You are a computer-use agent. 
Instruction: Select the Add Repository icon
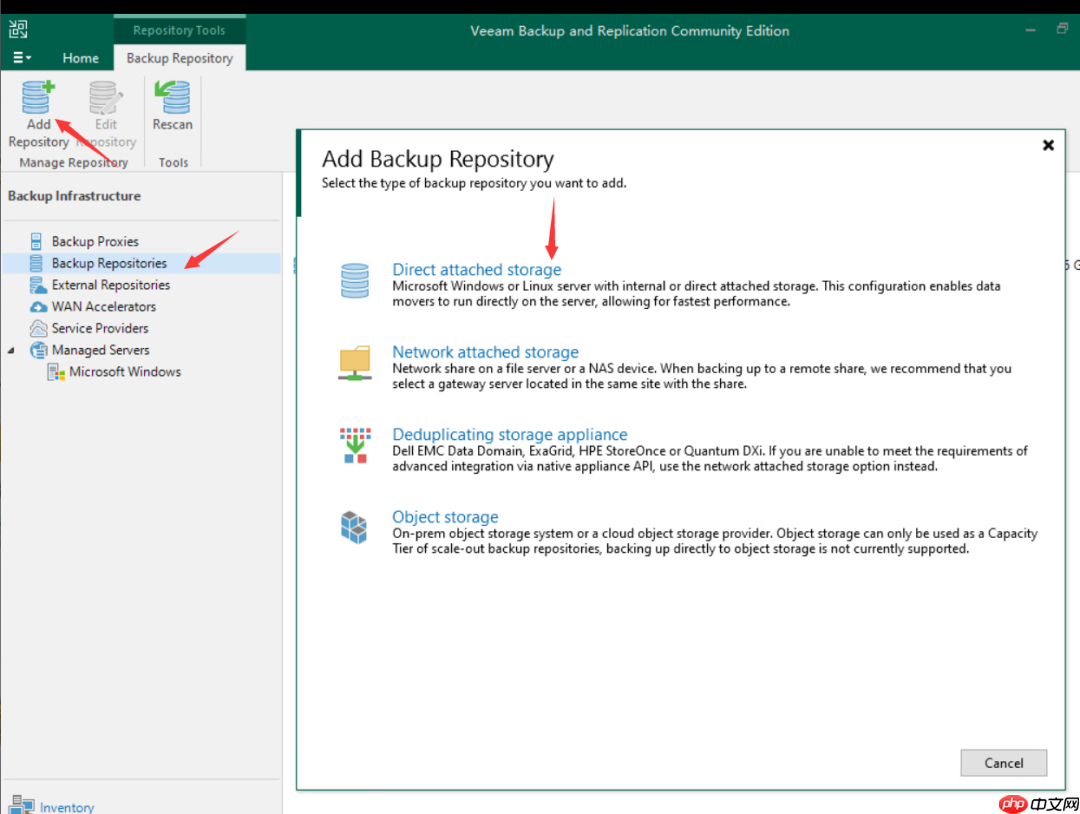(37, 98)
